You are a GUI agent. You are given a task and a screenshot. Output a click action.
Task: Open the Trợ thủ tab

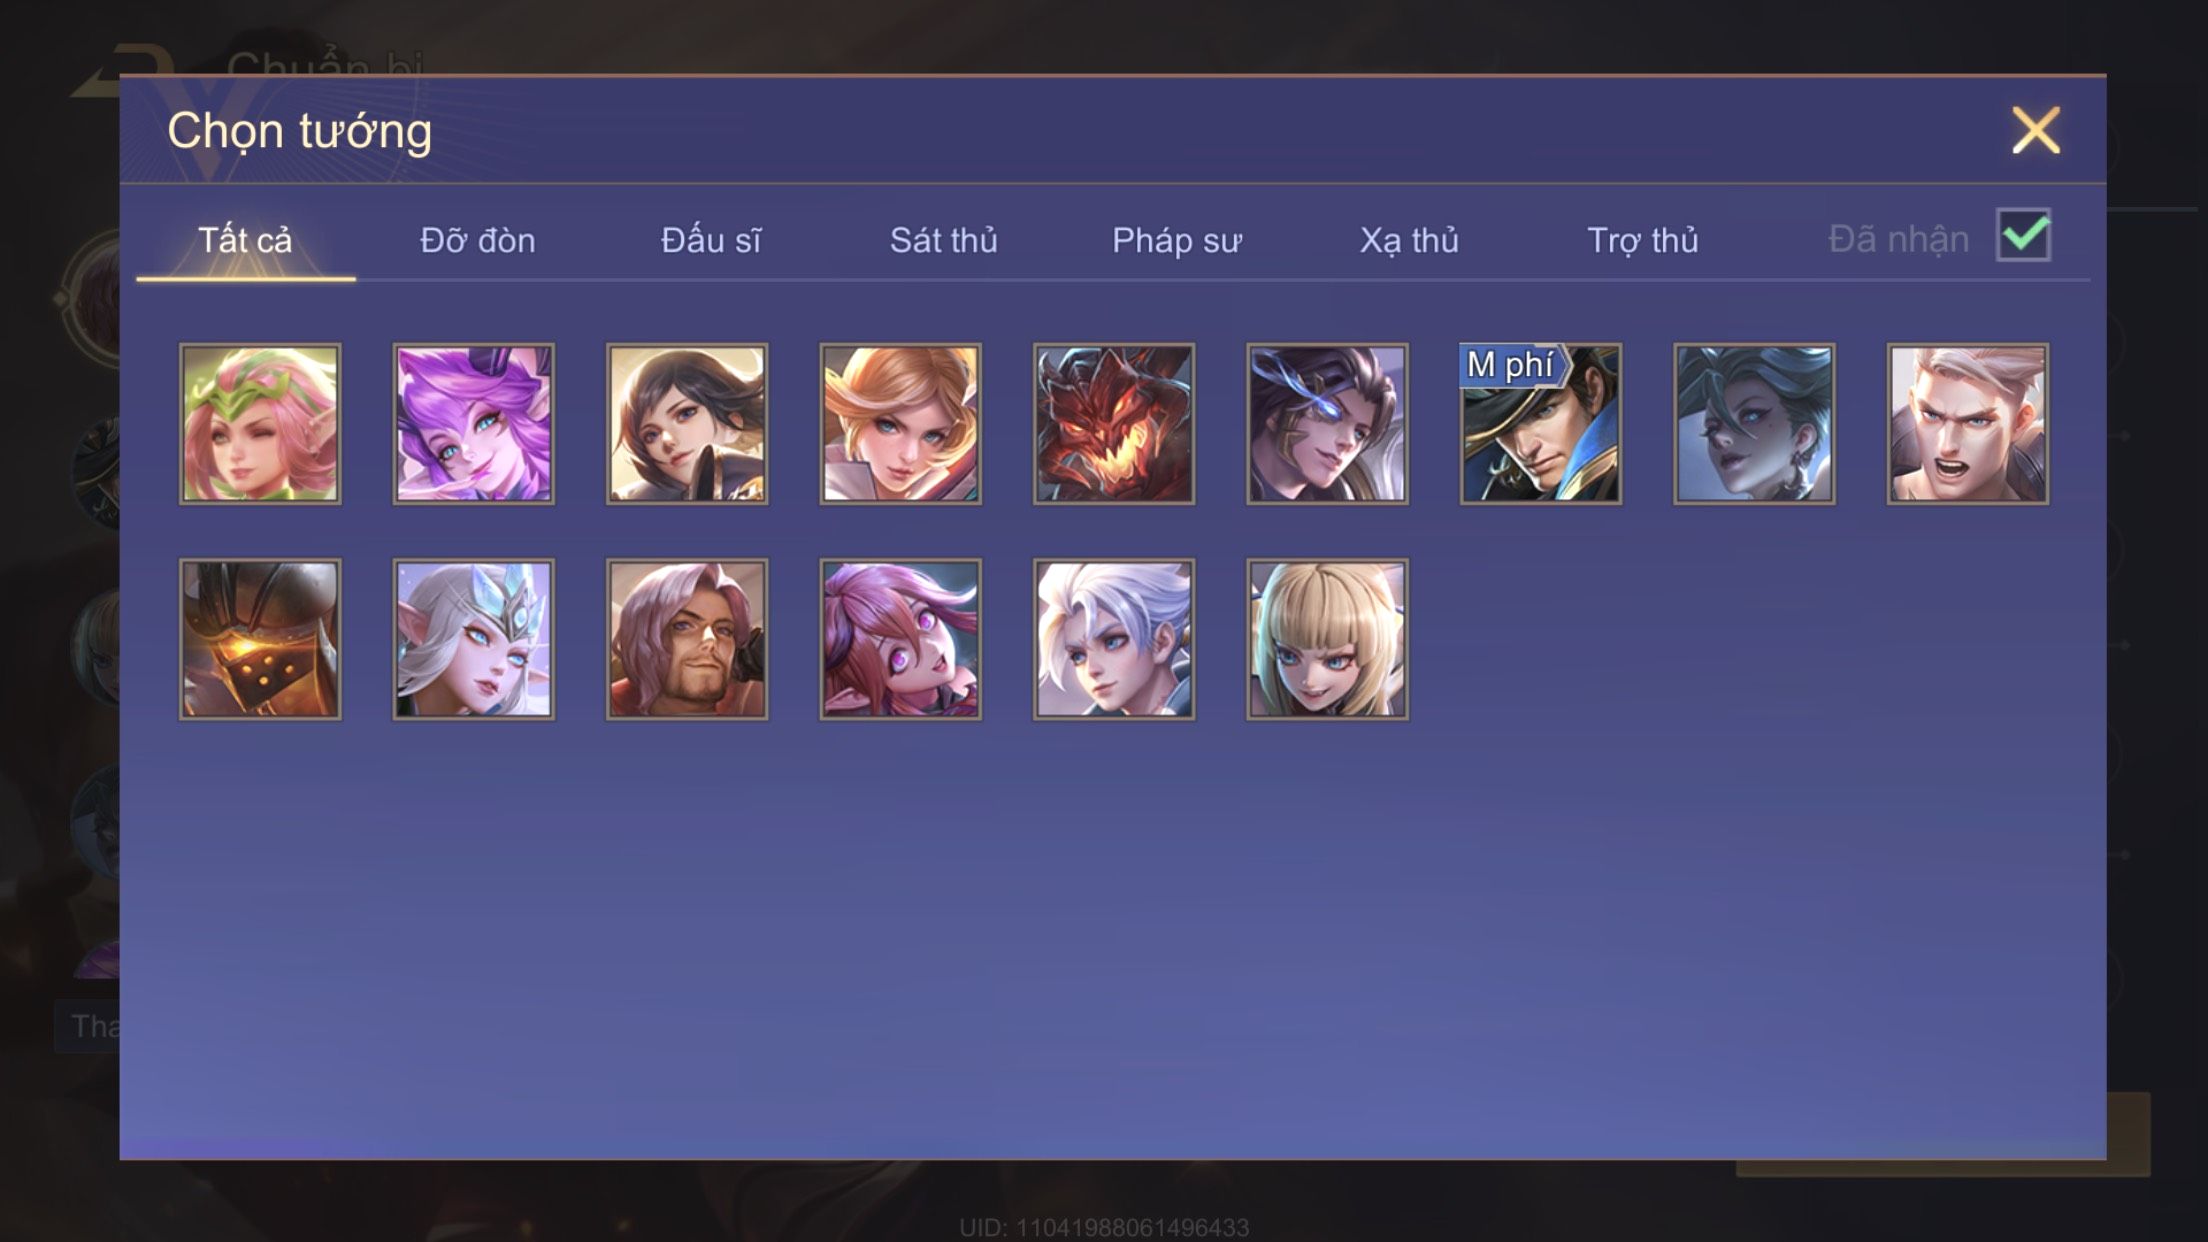click(1643, 240)
